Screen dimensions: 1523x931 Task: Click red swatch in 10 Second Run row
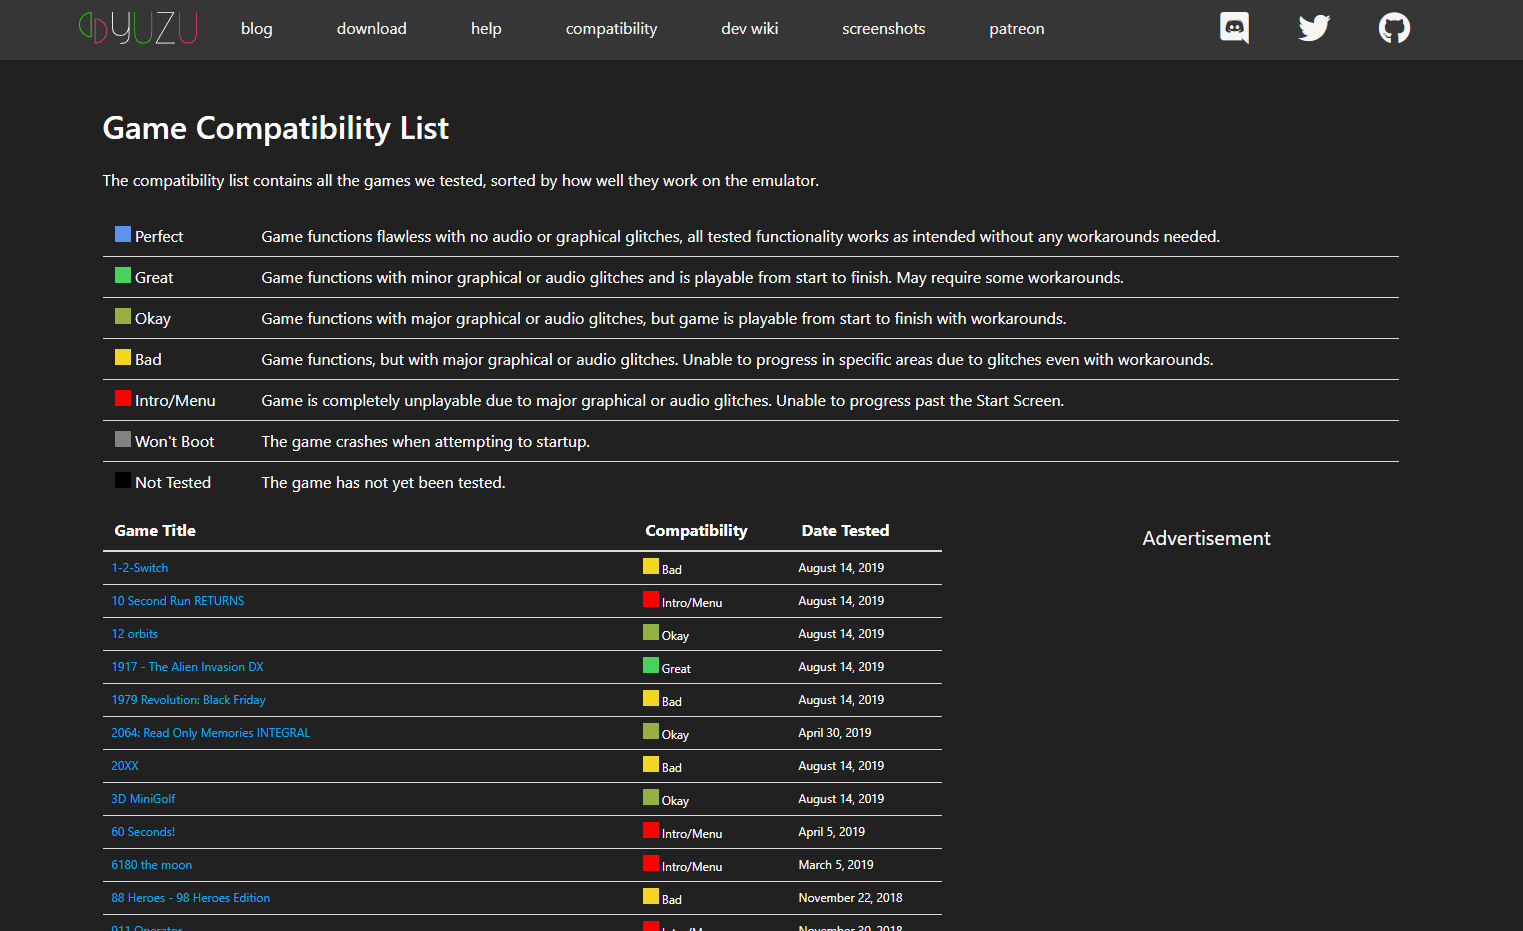pyautogui.click(x=651, y=599)
